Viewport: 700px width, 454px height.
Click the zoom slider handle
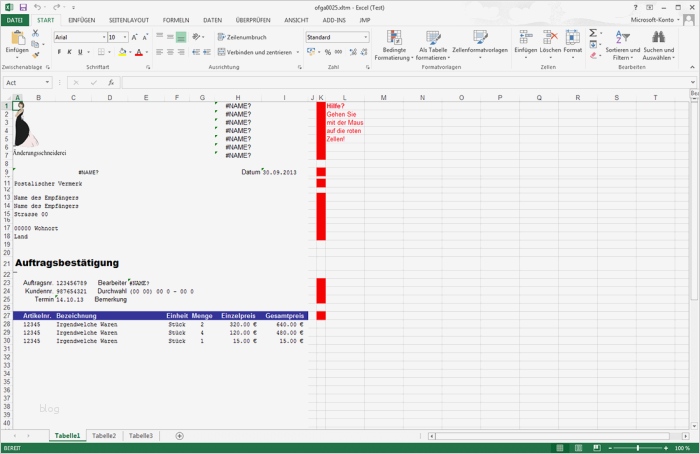tap(638, 448)
